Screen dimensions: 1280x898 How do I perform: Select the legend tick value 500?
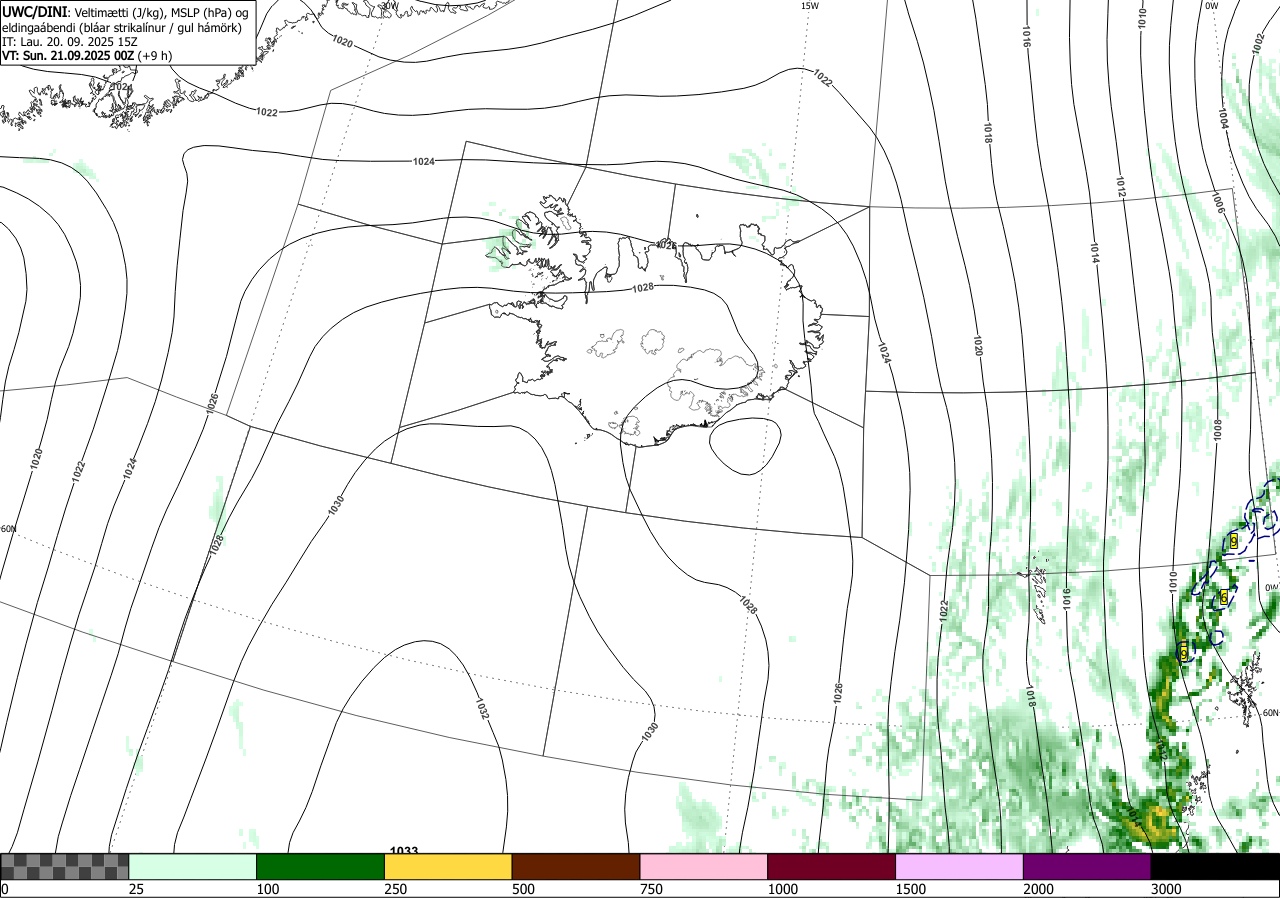(x=524, y=889)
